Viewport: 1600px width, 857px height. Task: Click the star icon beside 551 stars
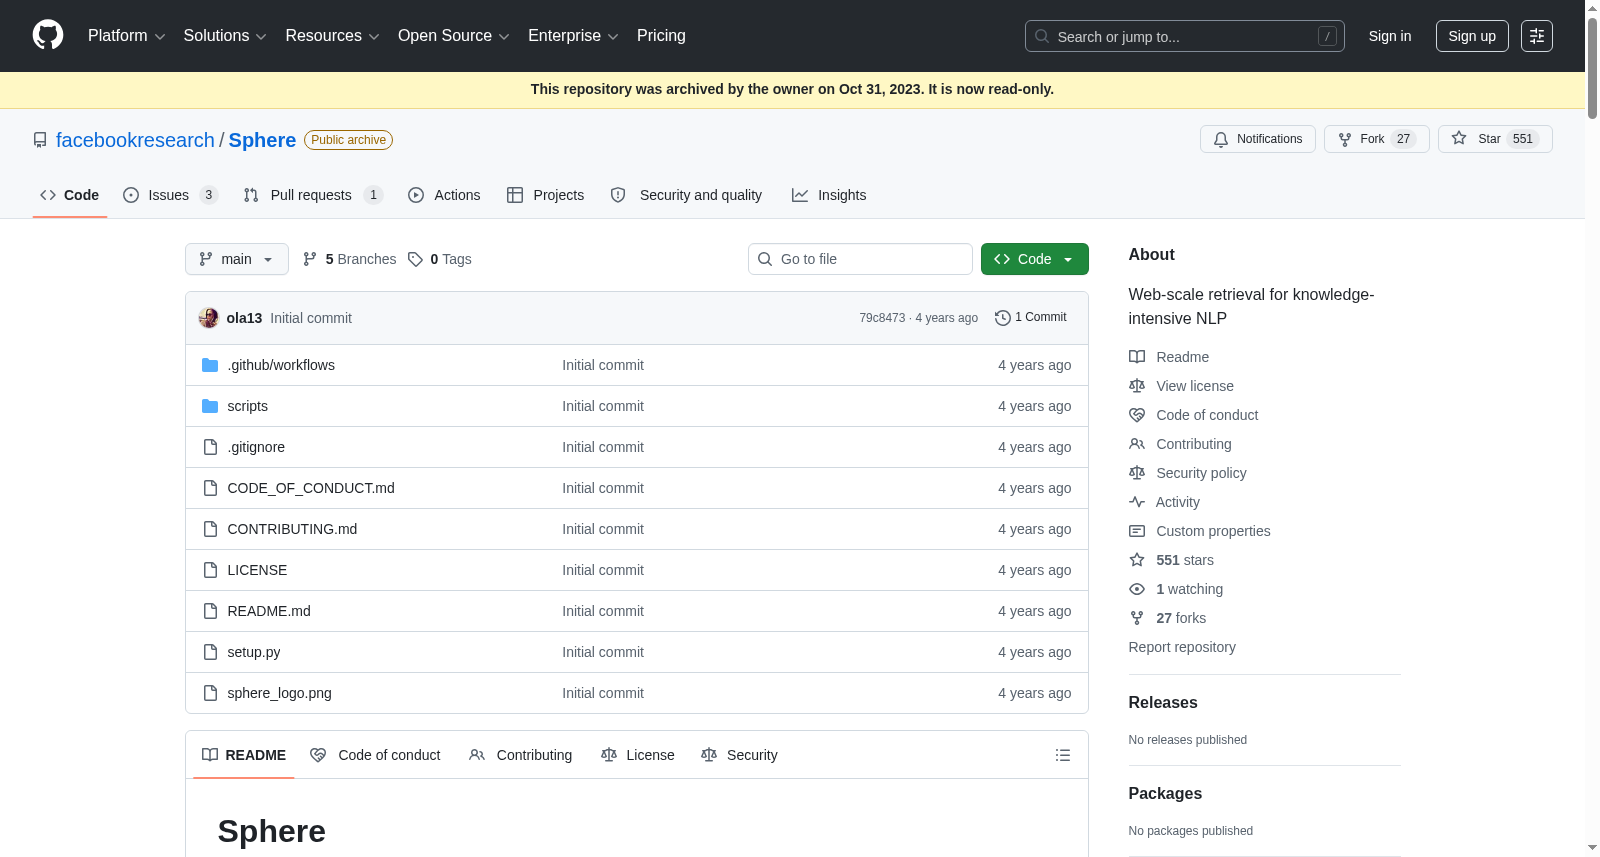coord(1137,560)
